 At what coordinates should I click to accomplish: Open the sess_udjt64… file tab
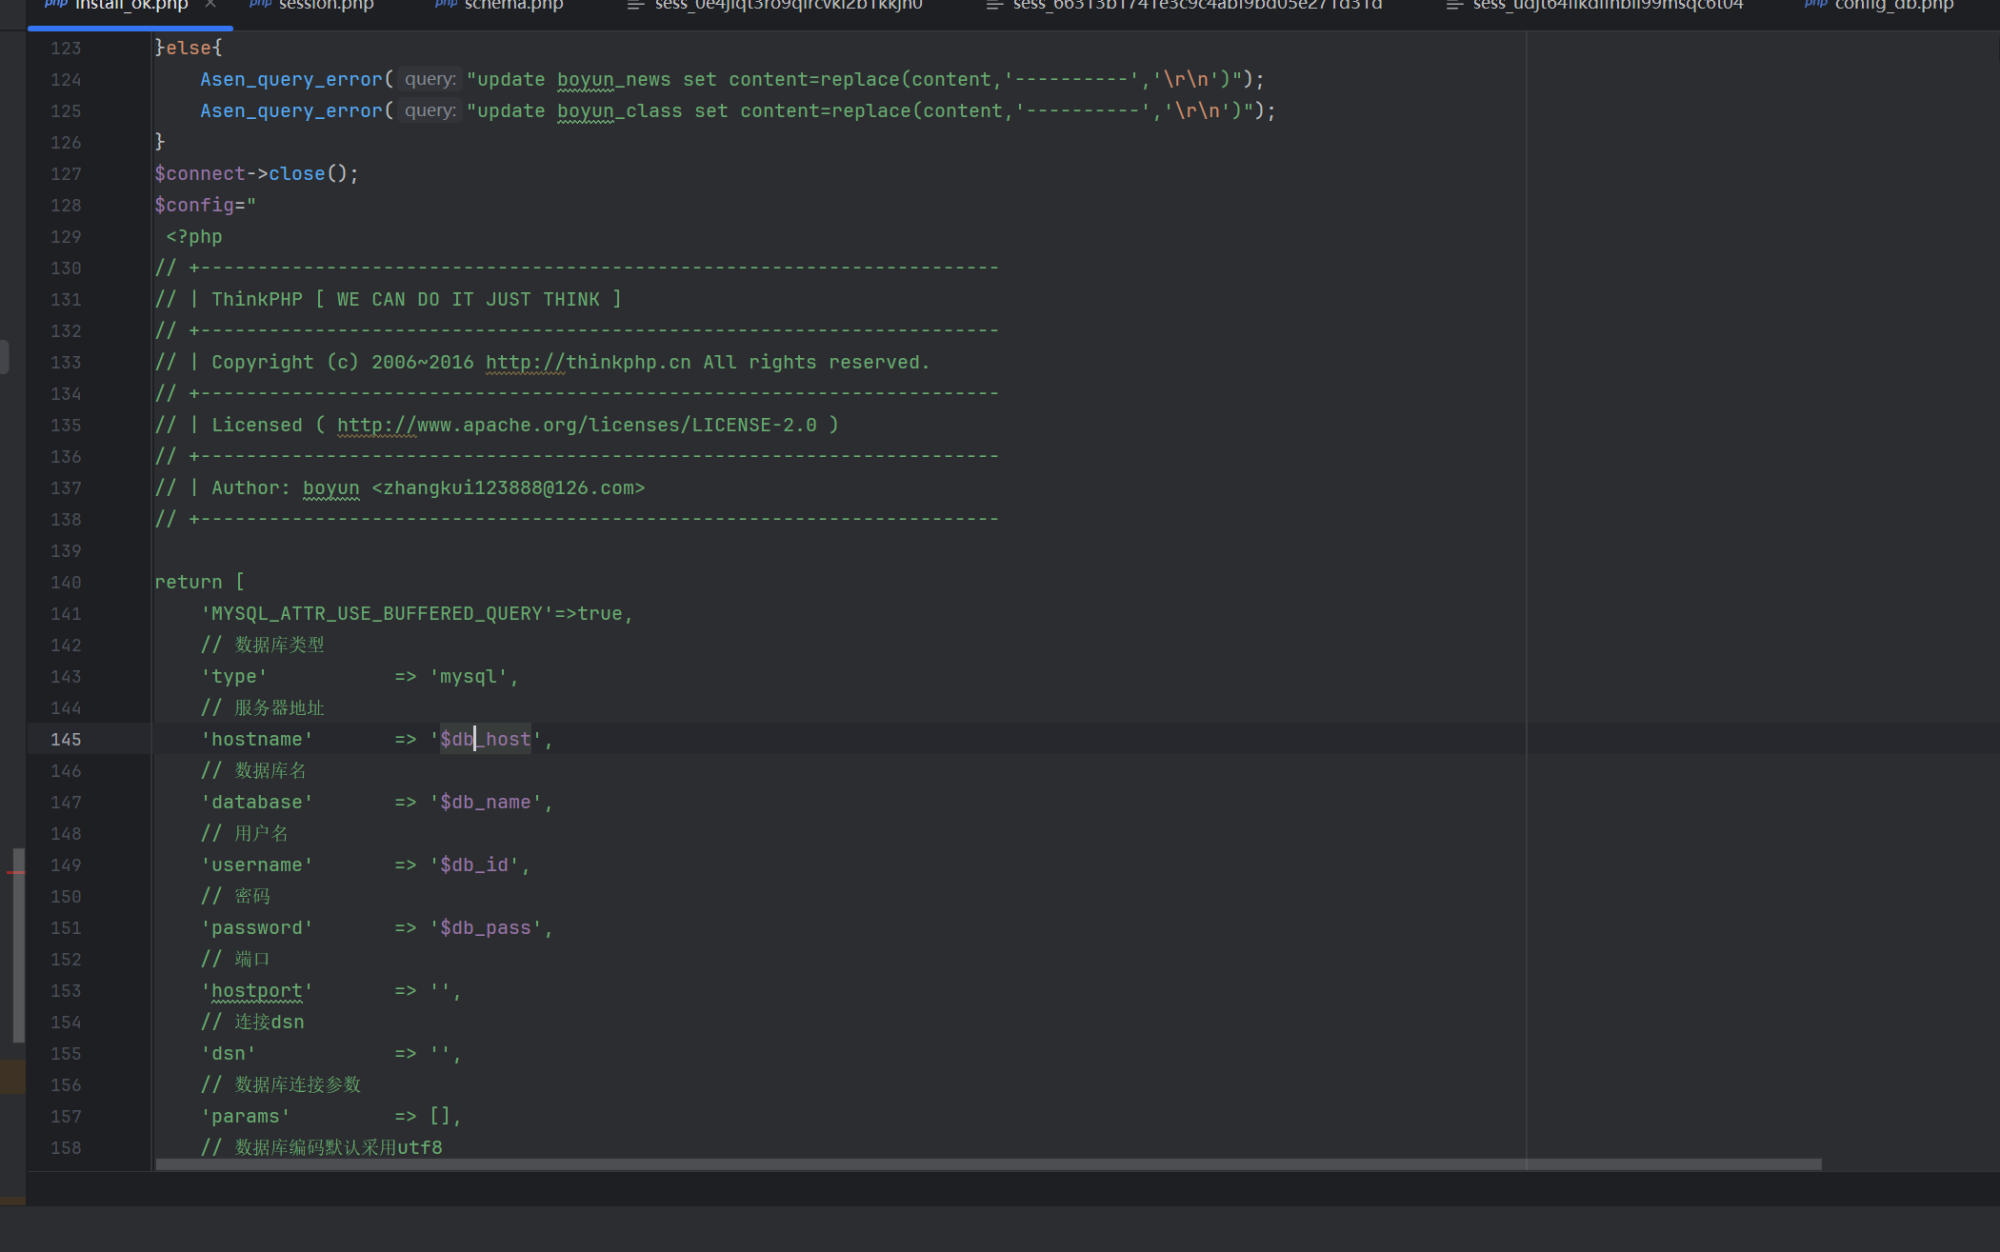(1595, 6)
